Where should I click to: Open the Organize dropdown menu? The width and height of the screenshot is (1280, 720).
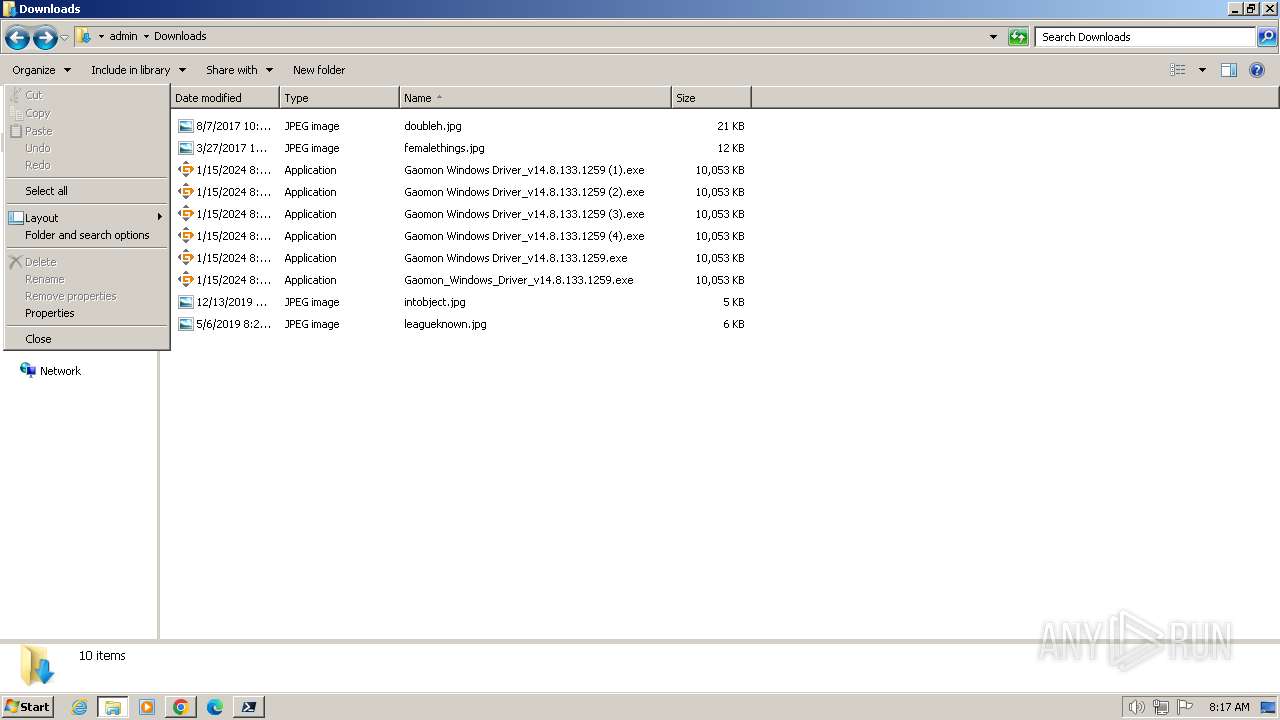41,70
